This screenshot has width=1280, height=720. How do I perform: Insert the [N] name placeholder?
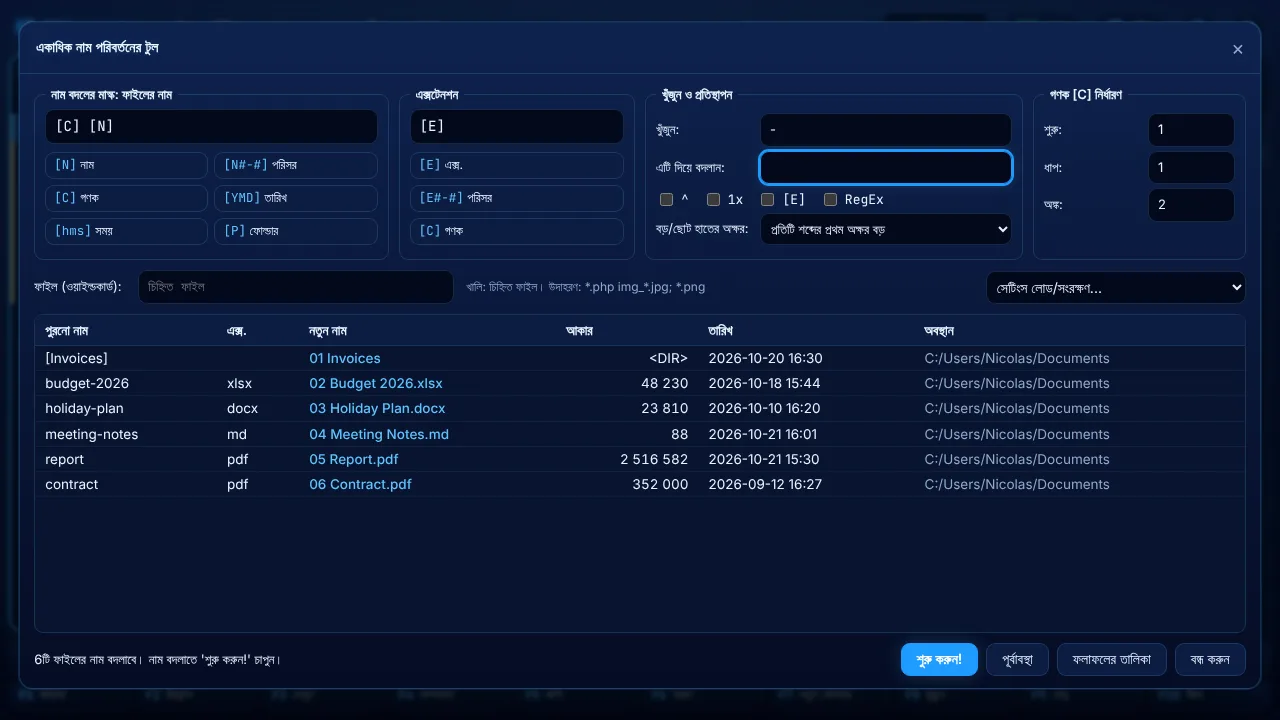[x=126, y=165]
